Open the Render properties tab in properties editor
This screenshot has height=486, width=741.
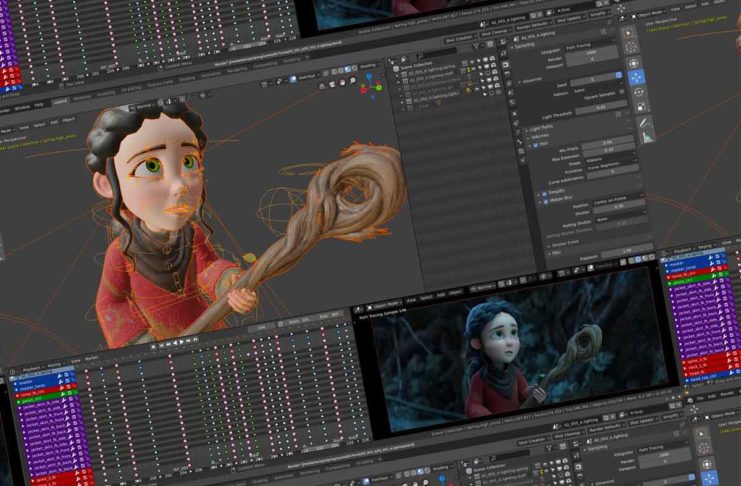(x=505, y=64)
